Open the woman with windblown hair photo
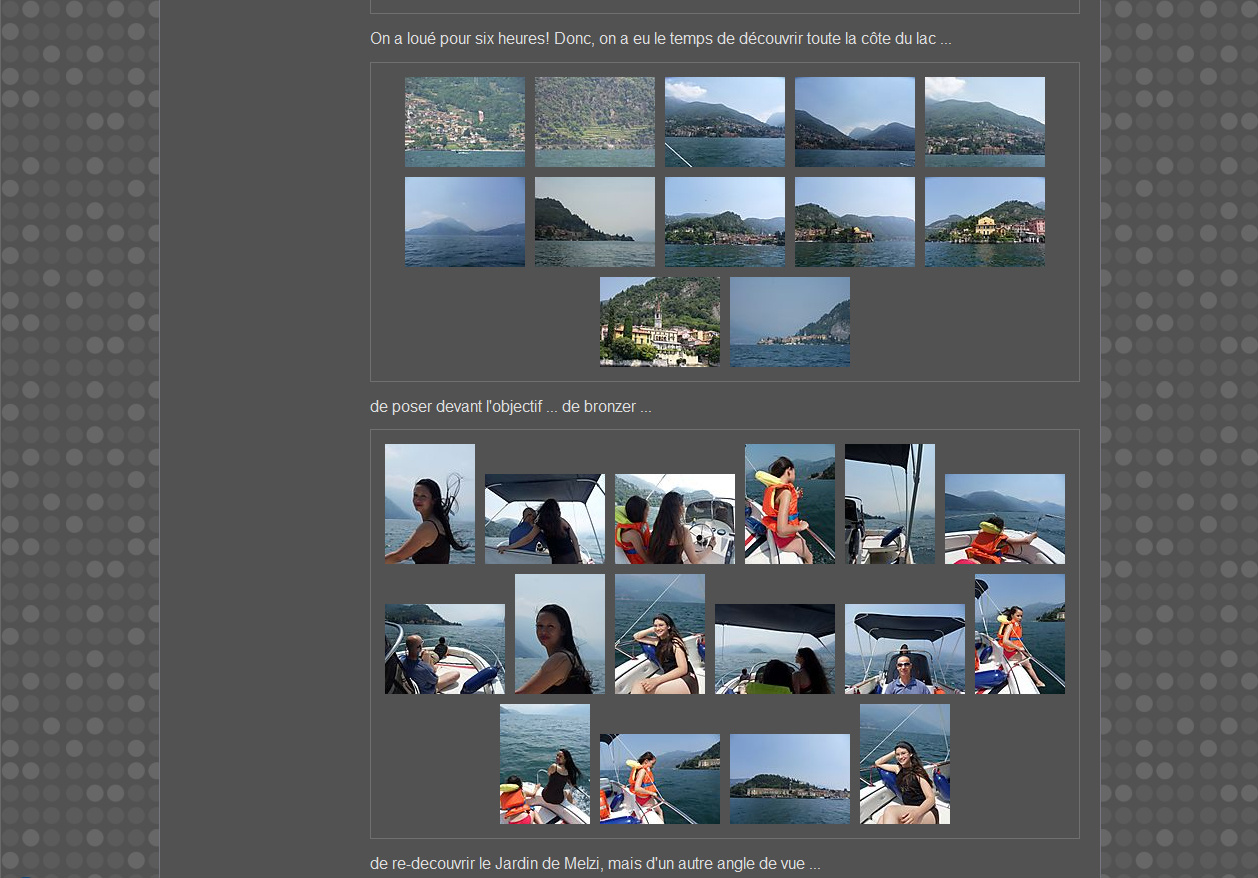Screen dimensions: 1258x878 (429, 504)
